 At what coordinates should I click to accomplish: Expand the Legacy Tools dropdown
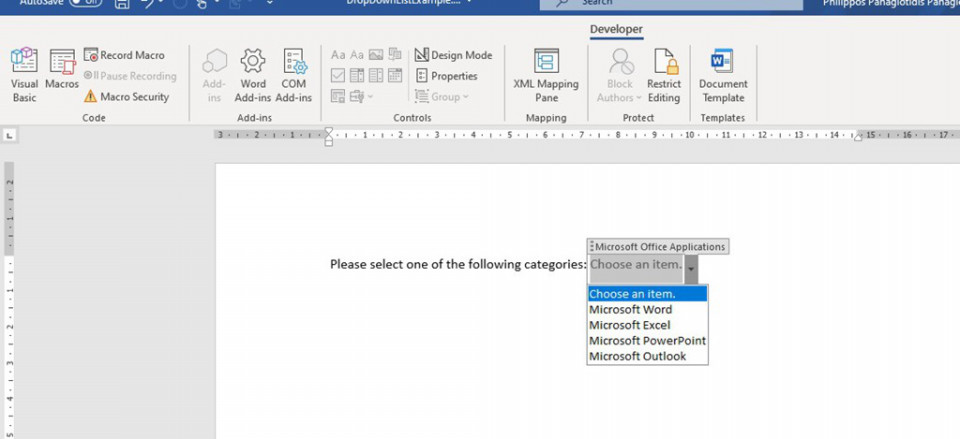362,97
